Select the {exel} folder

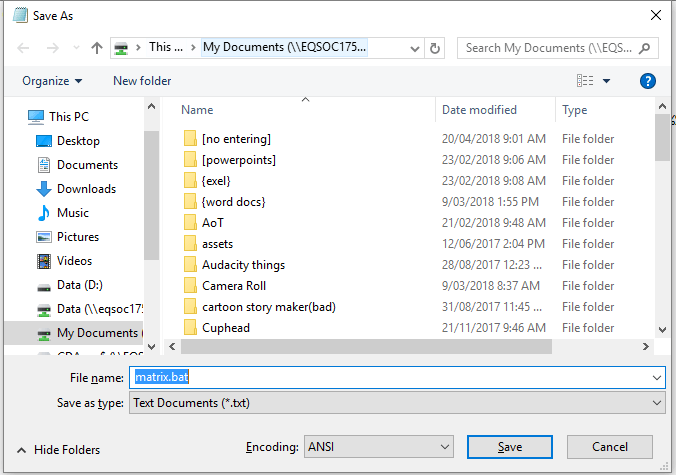[216, 181]
